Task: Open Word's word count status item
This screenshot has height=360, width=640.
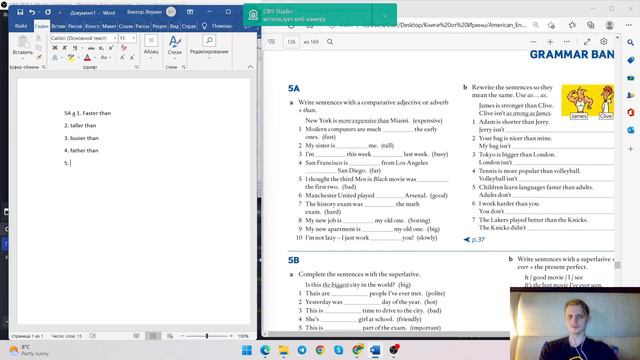Action: 67,336
